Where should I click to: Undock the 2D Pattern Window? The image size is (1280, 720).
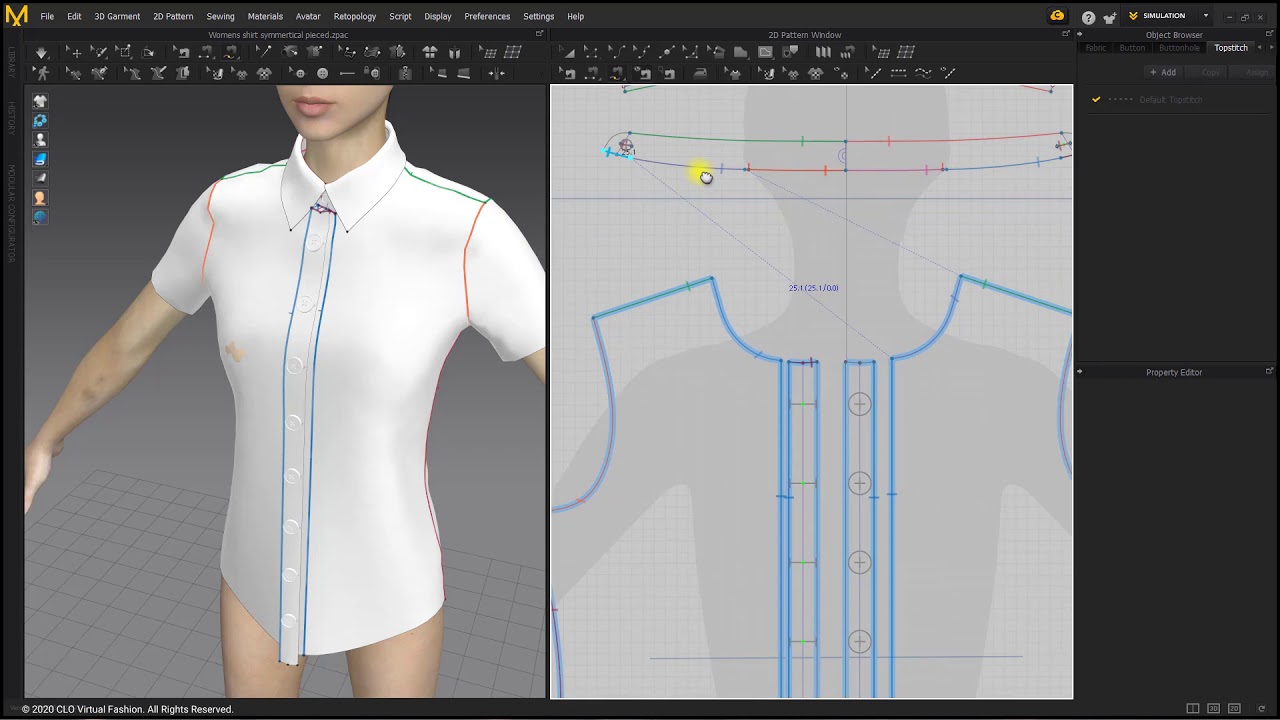coord(1066,34)
